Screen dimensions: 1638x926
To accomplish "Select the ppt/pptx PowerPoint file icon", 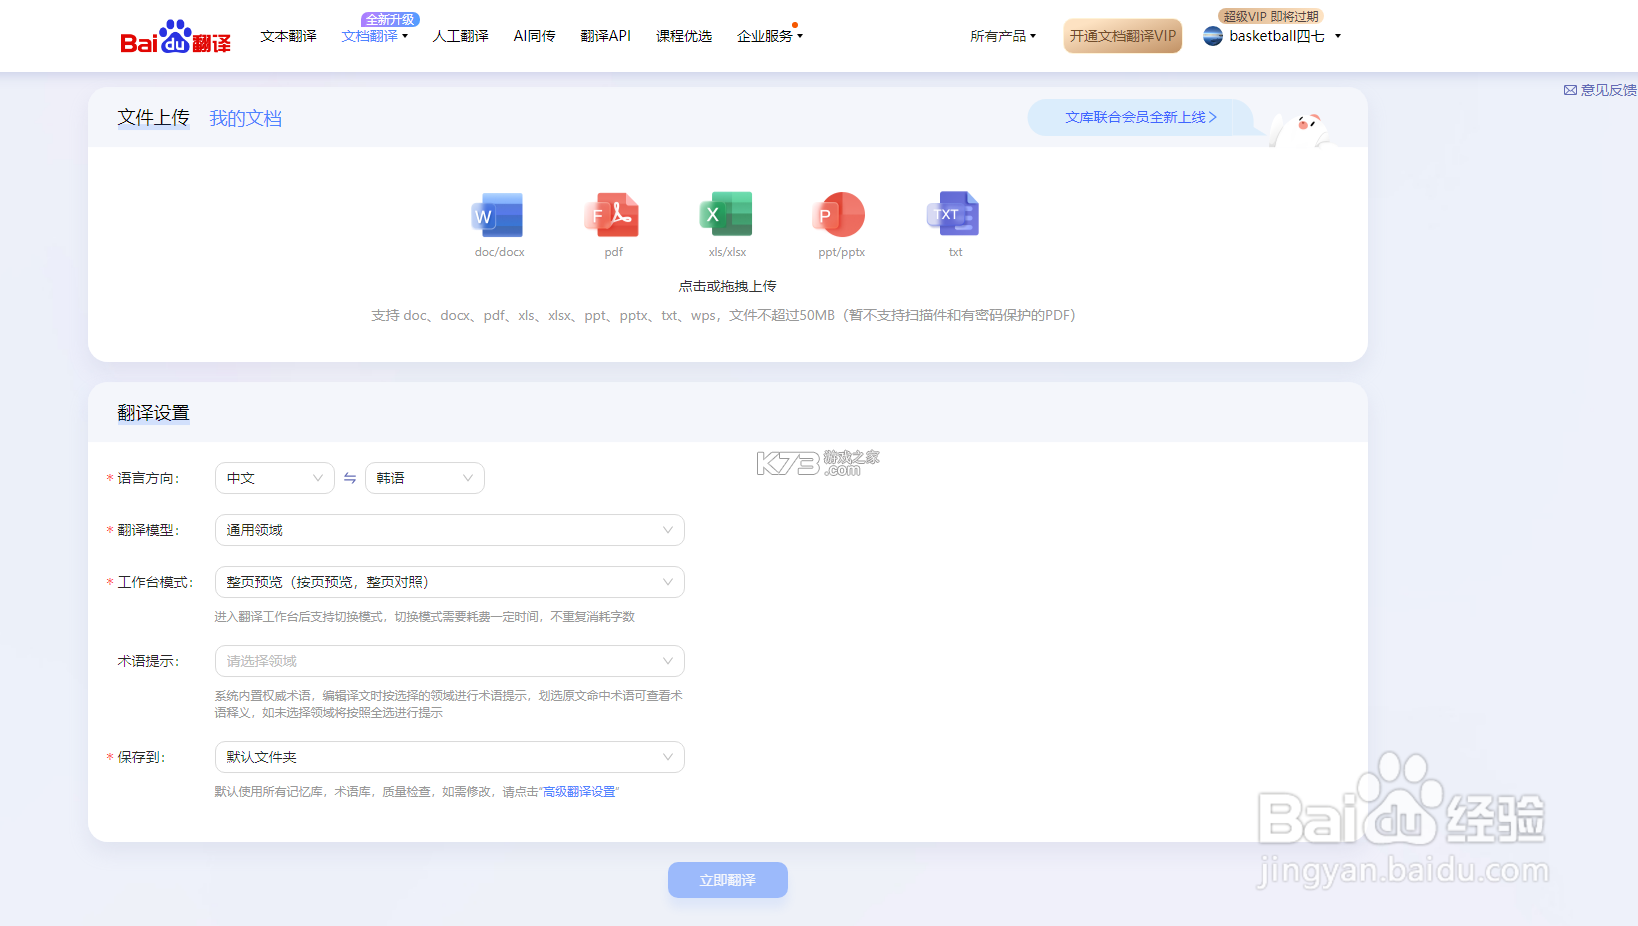I will (x=840, y=214).
